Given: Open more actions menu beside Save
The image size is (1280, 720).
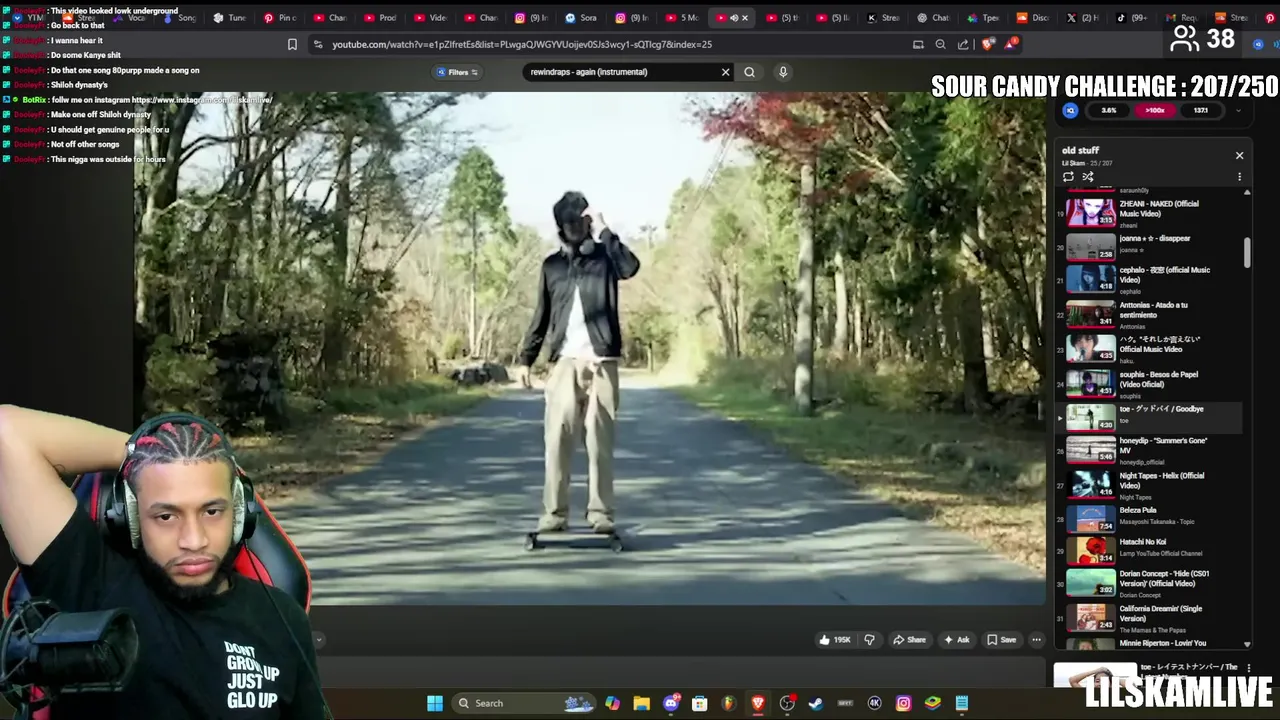Looking at the screenshot, I should coord(1036,640).
